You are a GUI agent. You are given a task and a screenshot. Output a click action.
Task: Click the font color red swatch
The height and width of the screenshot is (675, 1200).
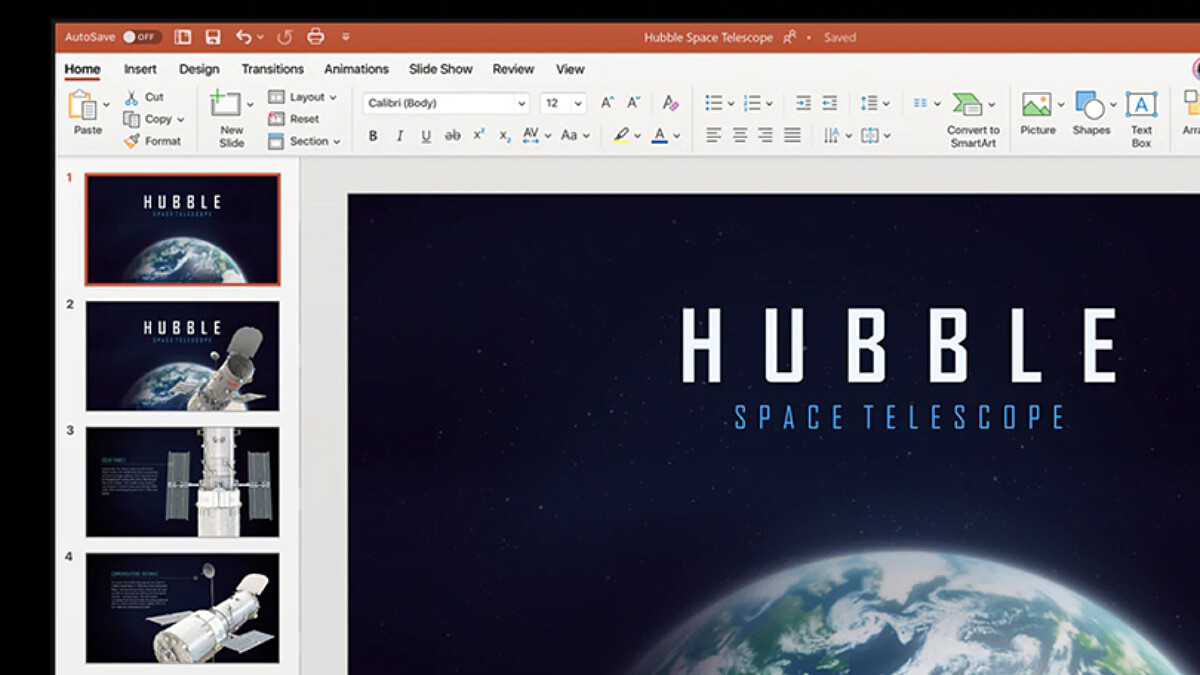[x=659, y=136]
